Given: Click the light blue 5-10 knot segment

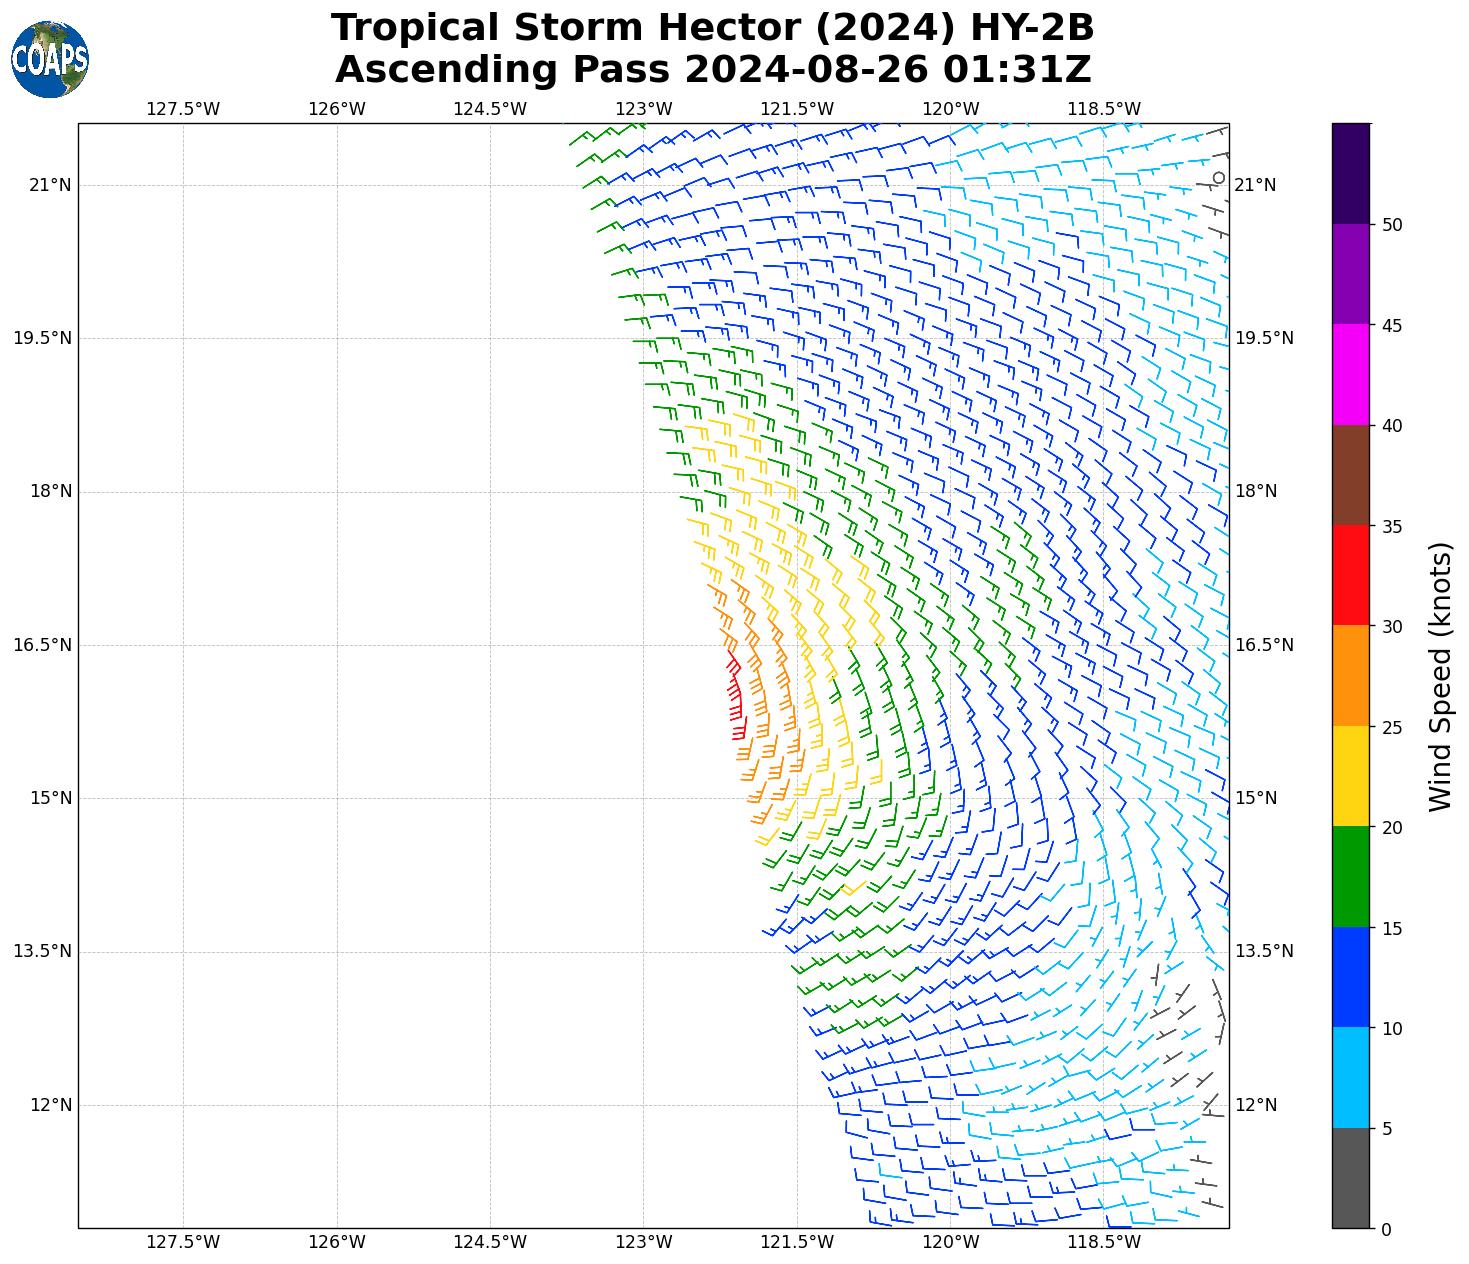Looking at the screenshot, I should pyautogui.click(x=1350, y=1078).
